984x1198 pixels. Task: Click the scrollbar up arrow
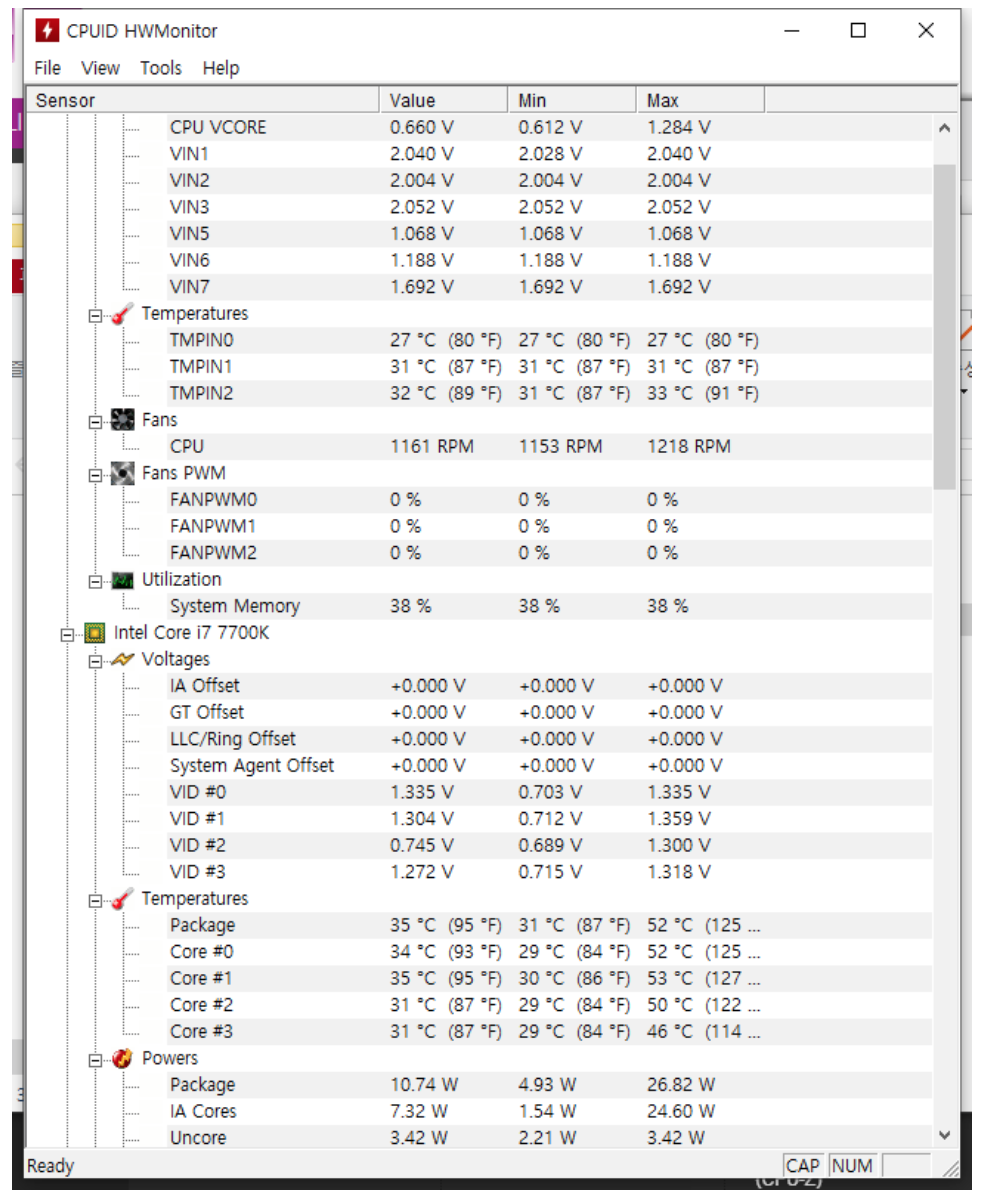click(945, 128)
